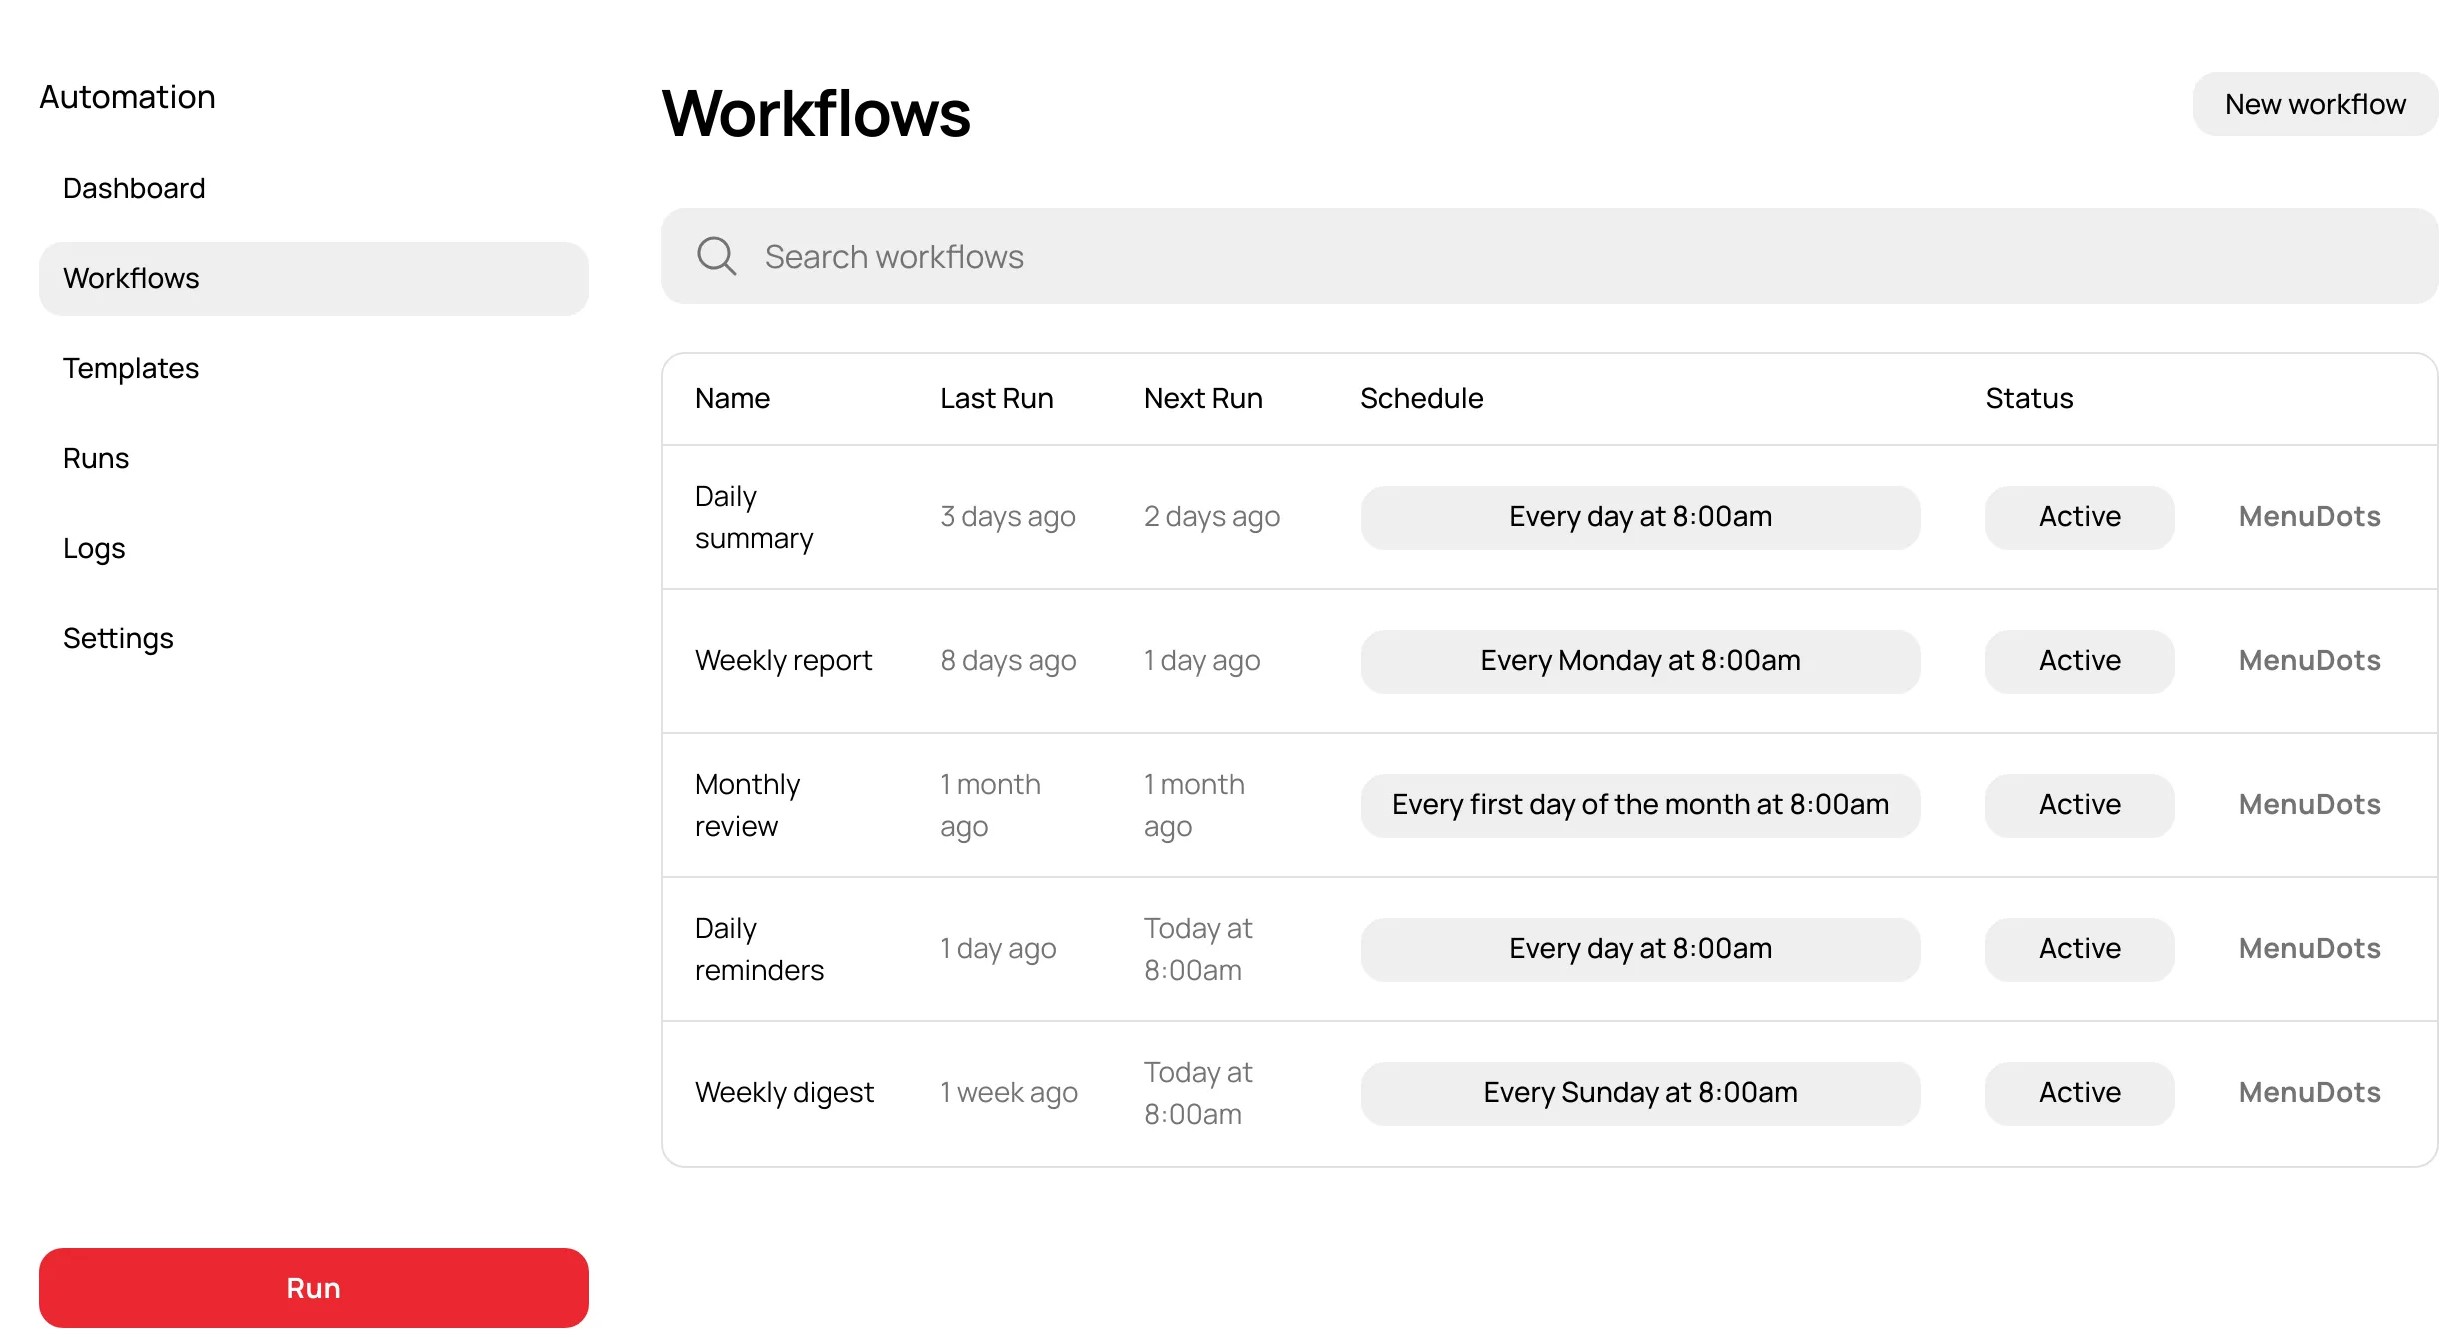Open the Workflows section
Screen dimensions: 2458x1337
point(313,277)
